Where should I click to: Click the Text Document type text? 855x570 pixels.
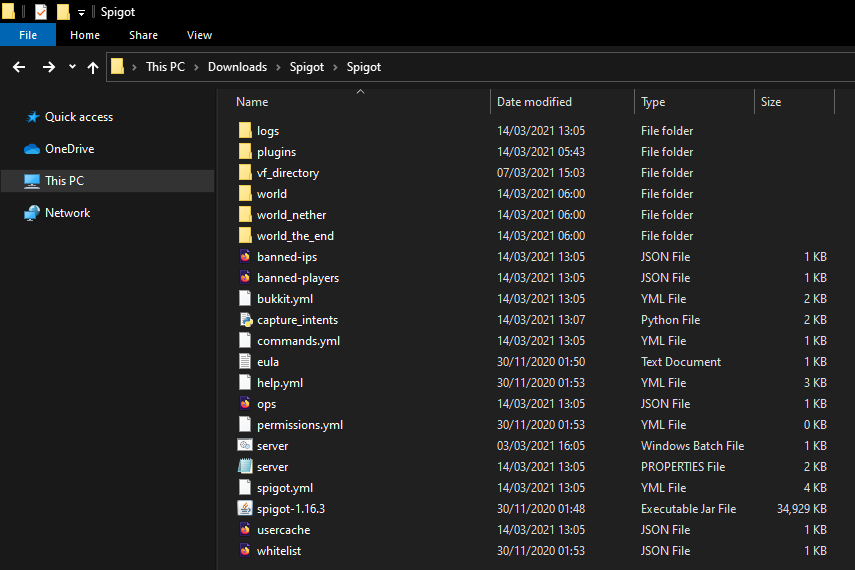coord(681,362)
